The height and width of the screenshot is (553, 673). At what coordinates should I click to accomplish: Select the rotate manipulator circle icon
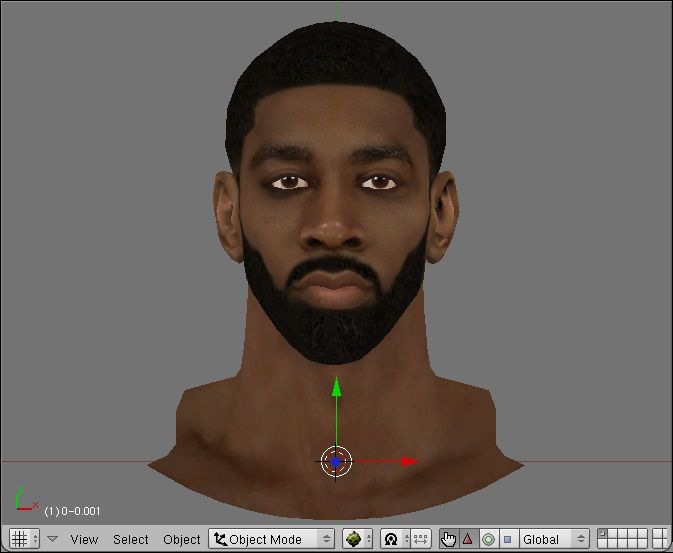tap(488, 539)
